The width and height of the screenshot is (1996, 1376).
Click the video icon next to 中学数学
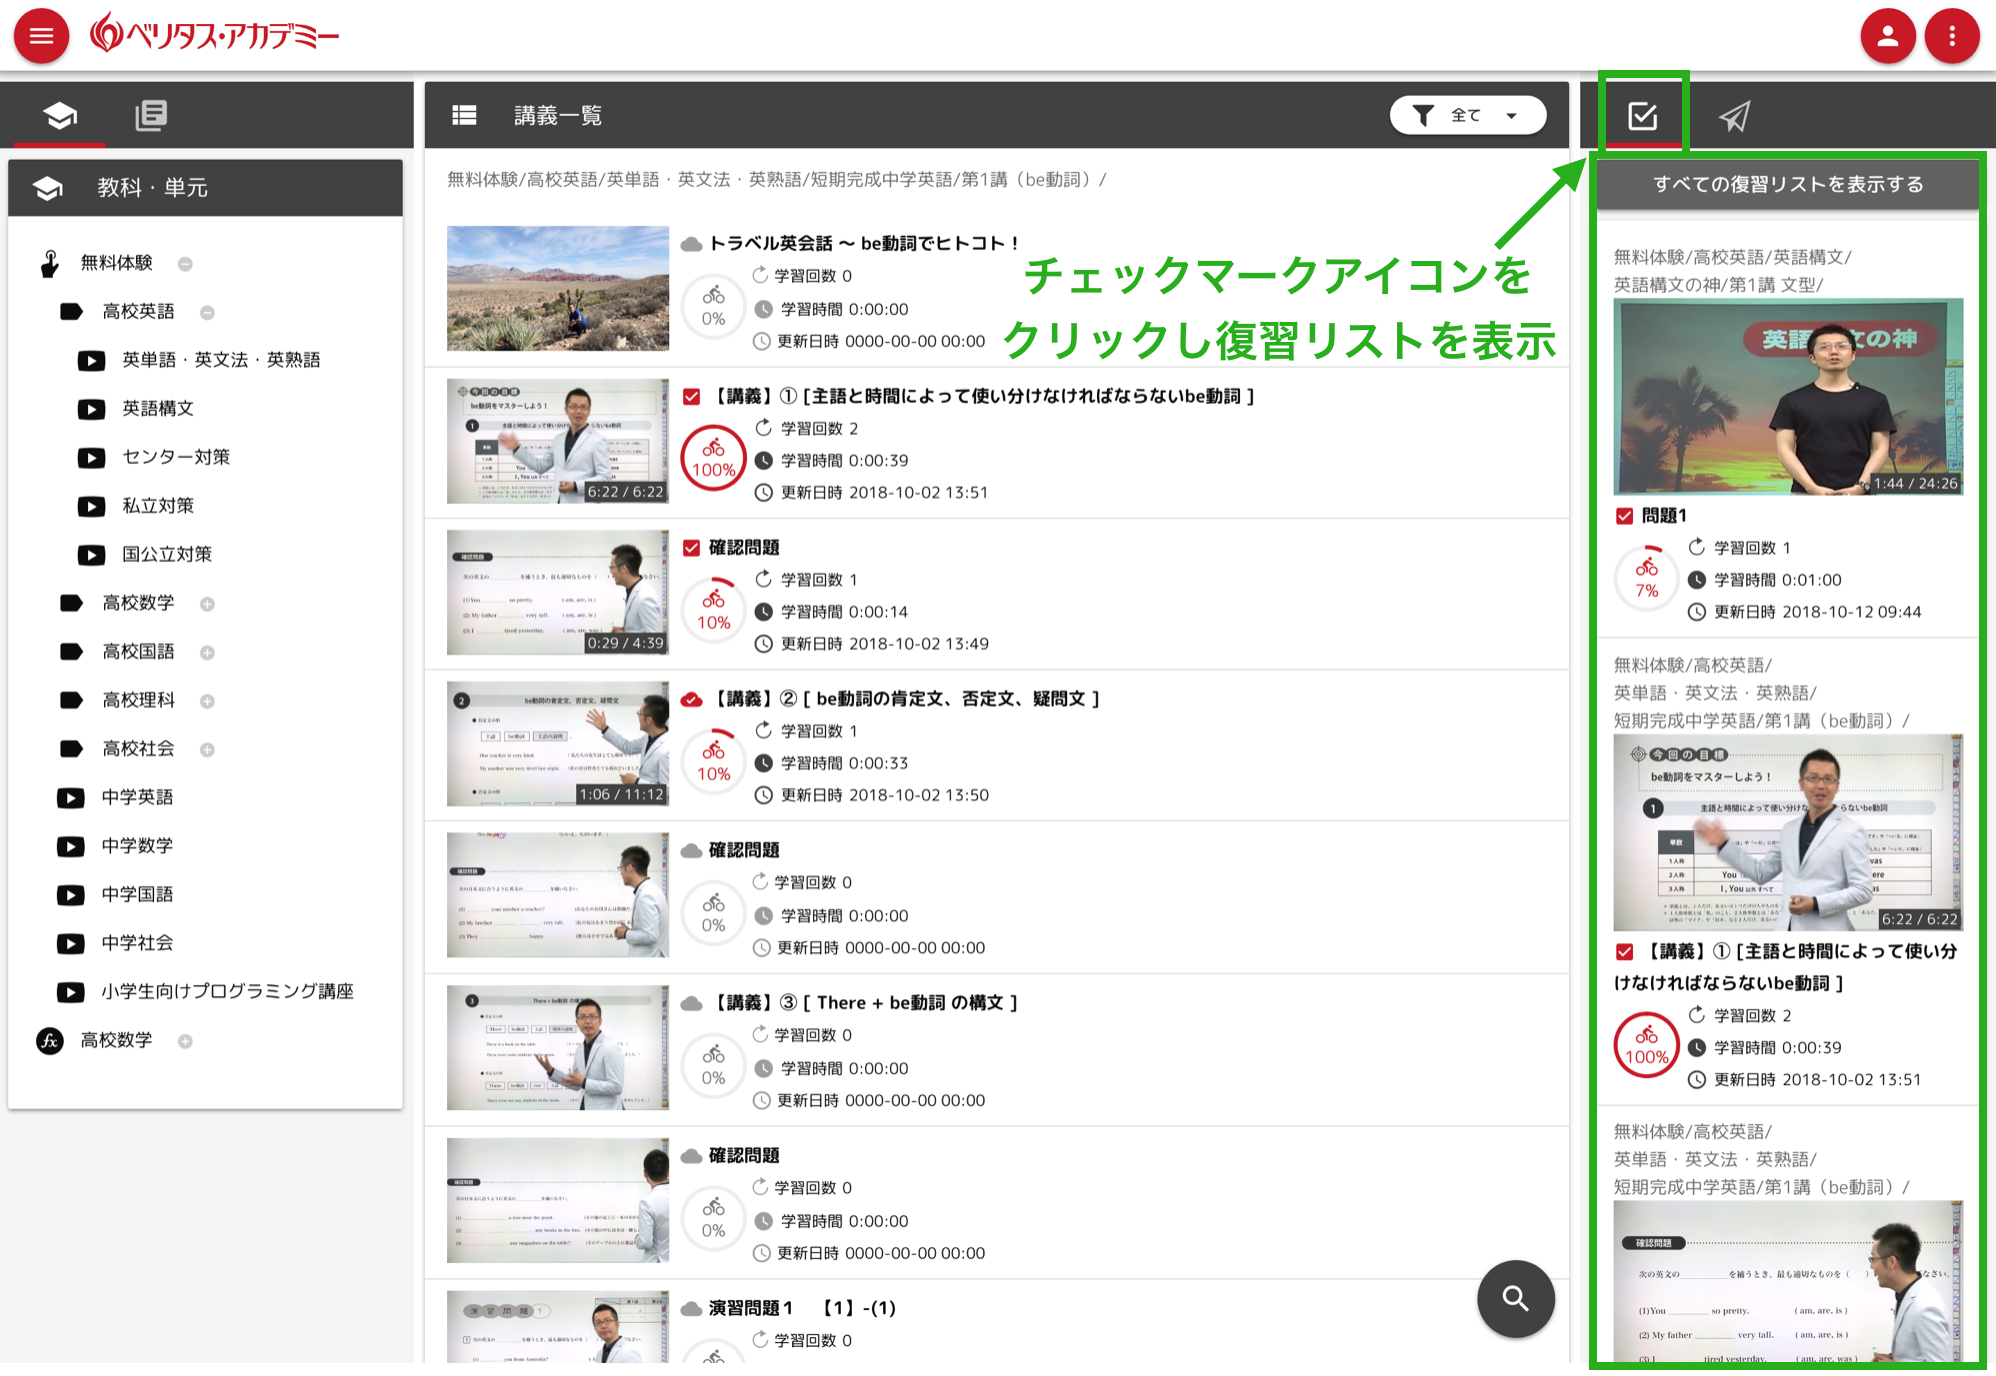point(70,846)
